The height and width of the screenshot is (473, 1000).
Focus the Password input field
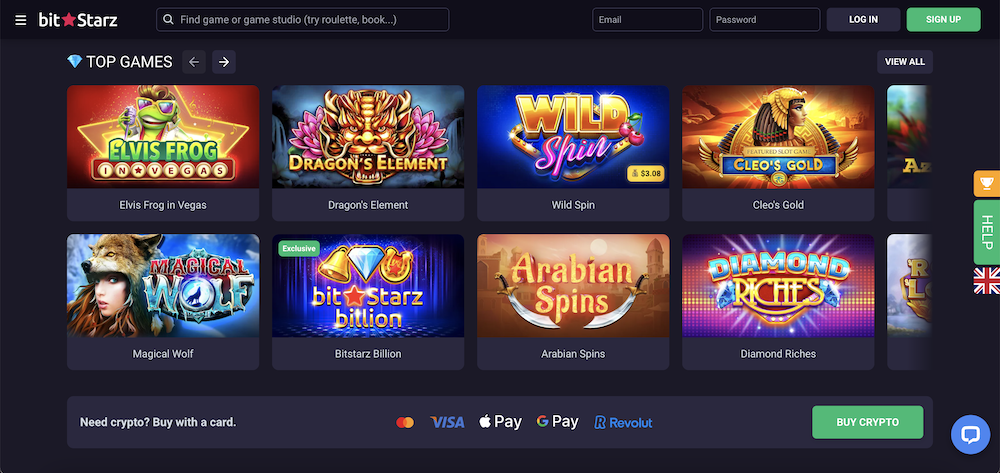[x=764, y=20]
